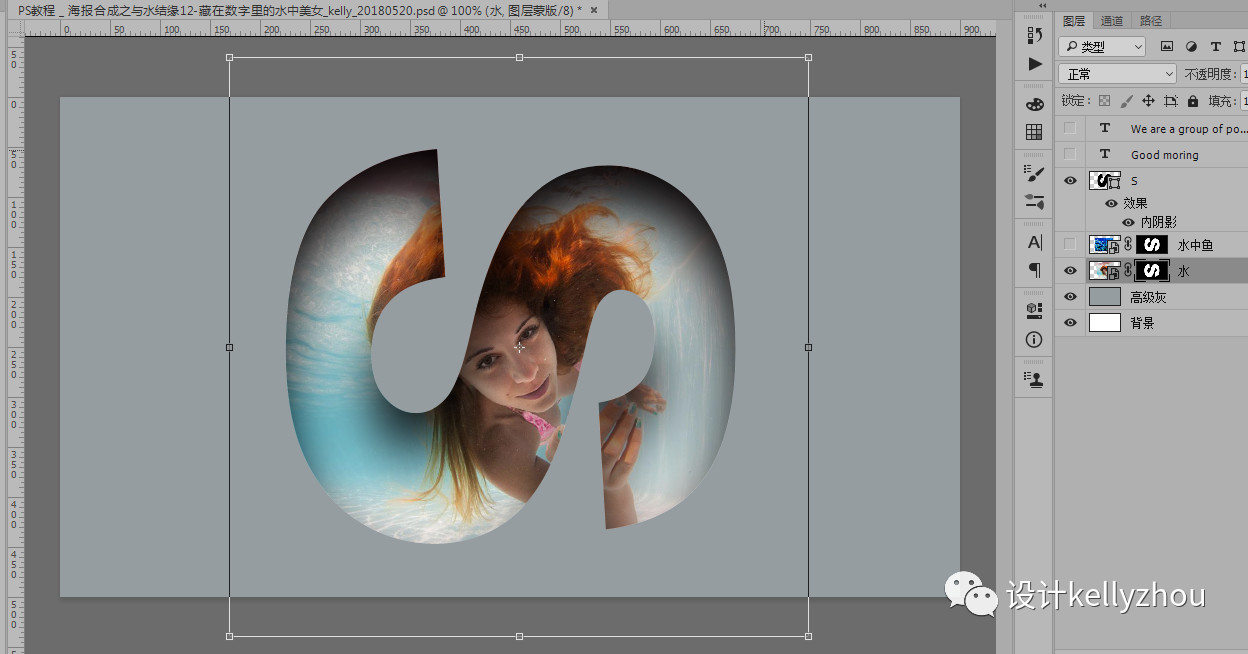Viewport: 1248px width, 654px height.
Task: Switch to the 通道 tab
Action: tap(1112, 21)
